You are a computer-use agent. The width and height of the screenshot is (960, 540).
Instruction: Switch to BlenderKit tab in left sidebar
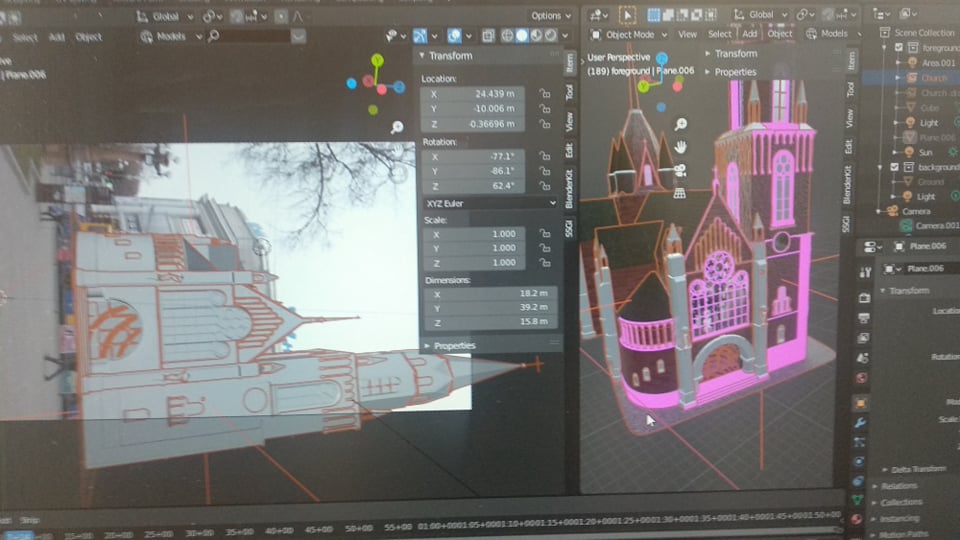[569, 189]
